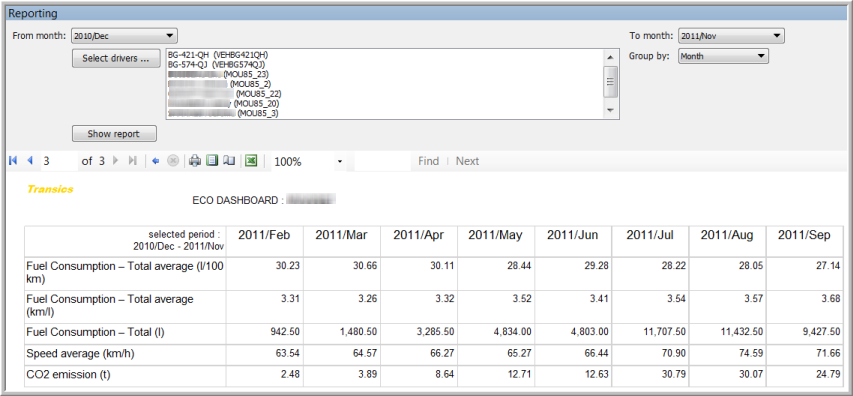
Task: Print the report with the printer icon
Action: click(195, 161)
